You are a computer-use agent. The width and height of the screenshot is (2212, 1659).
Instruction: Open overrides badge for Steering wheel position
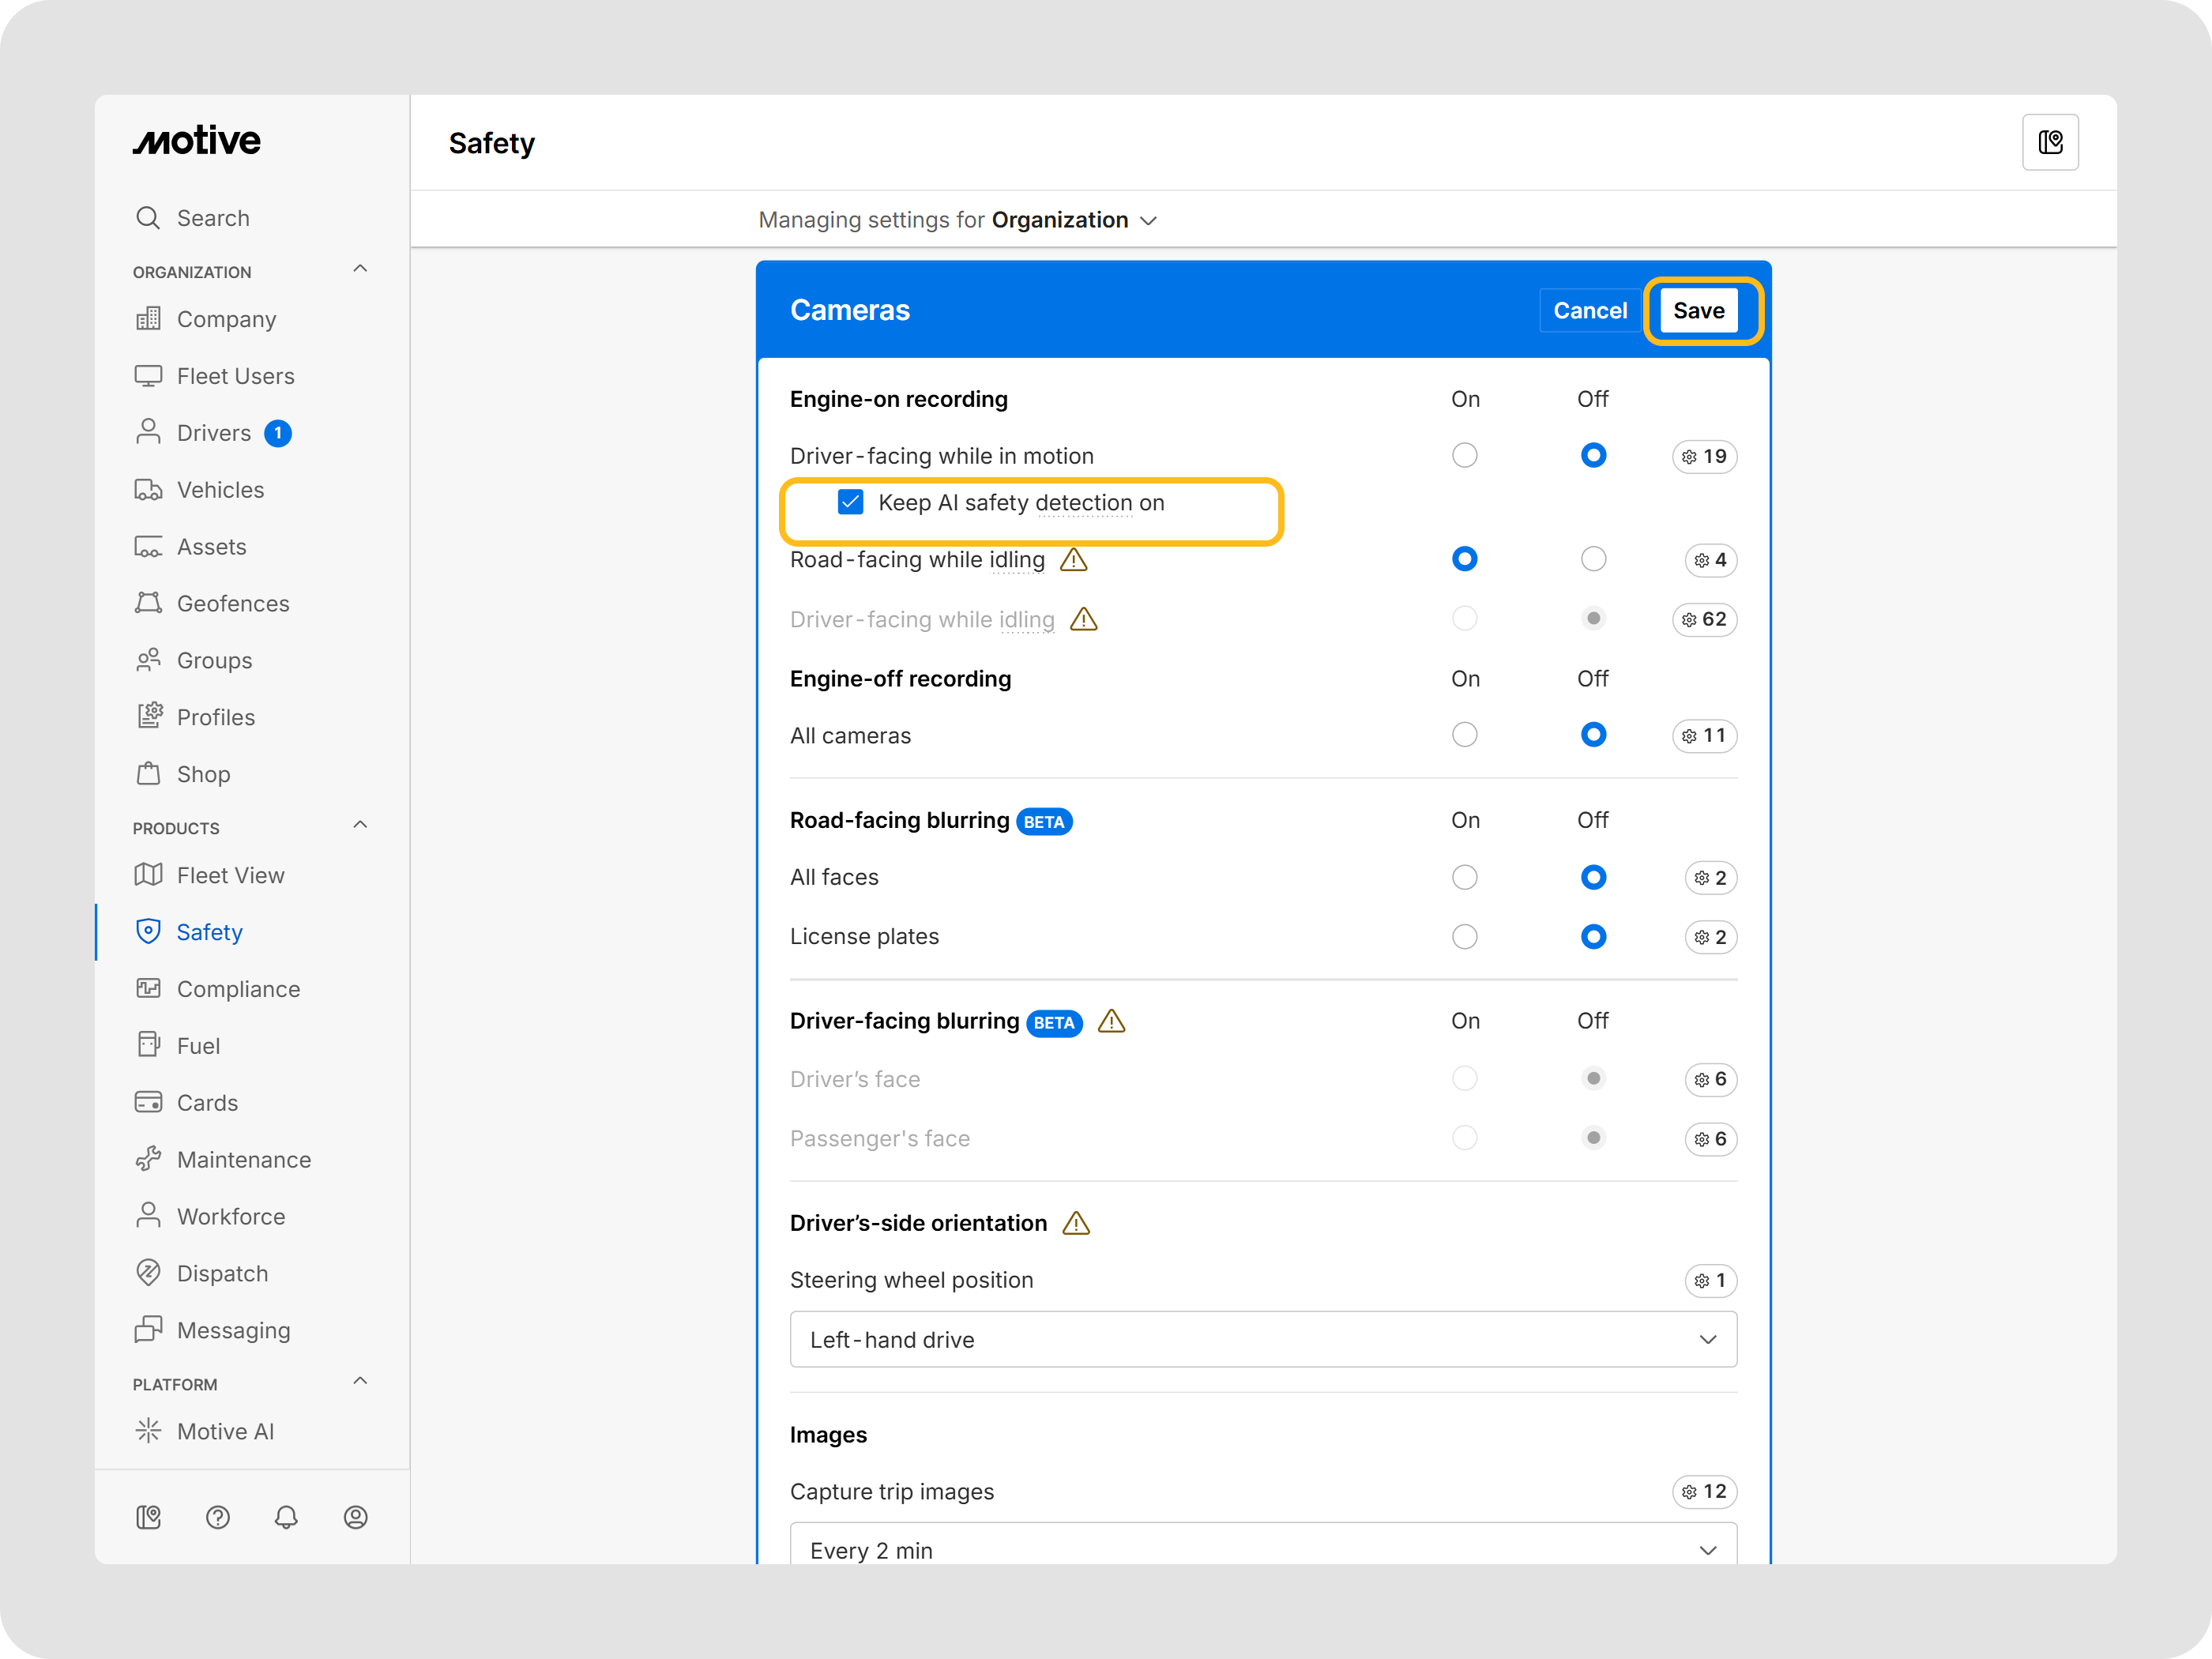[1710, 1281]
